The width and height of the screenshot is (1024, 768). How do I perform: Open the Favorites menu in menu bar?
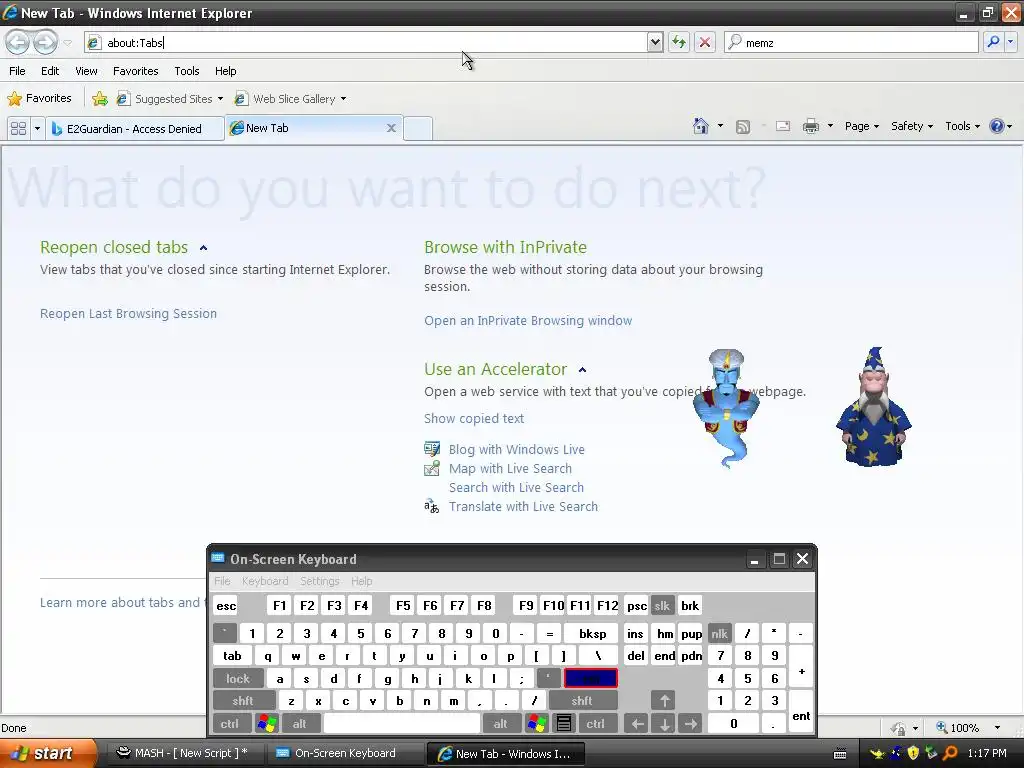tap(136, 71)
